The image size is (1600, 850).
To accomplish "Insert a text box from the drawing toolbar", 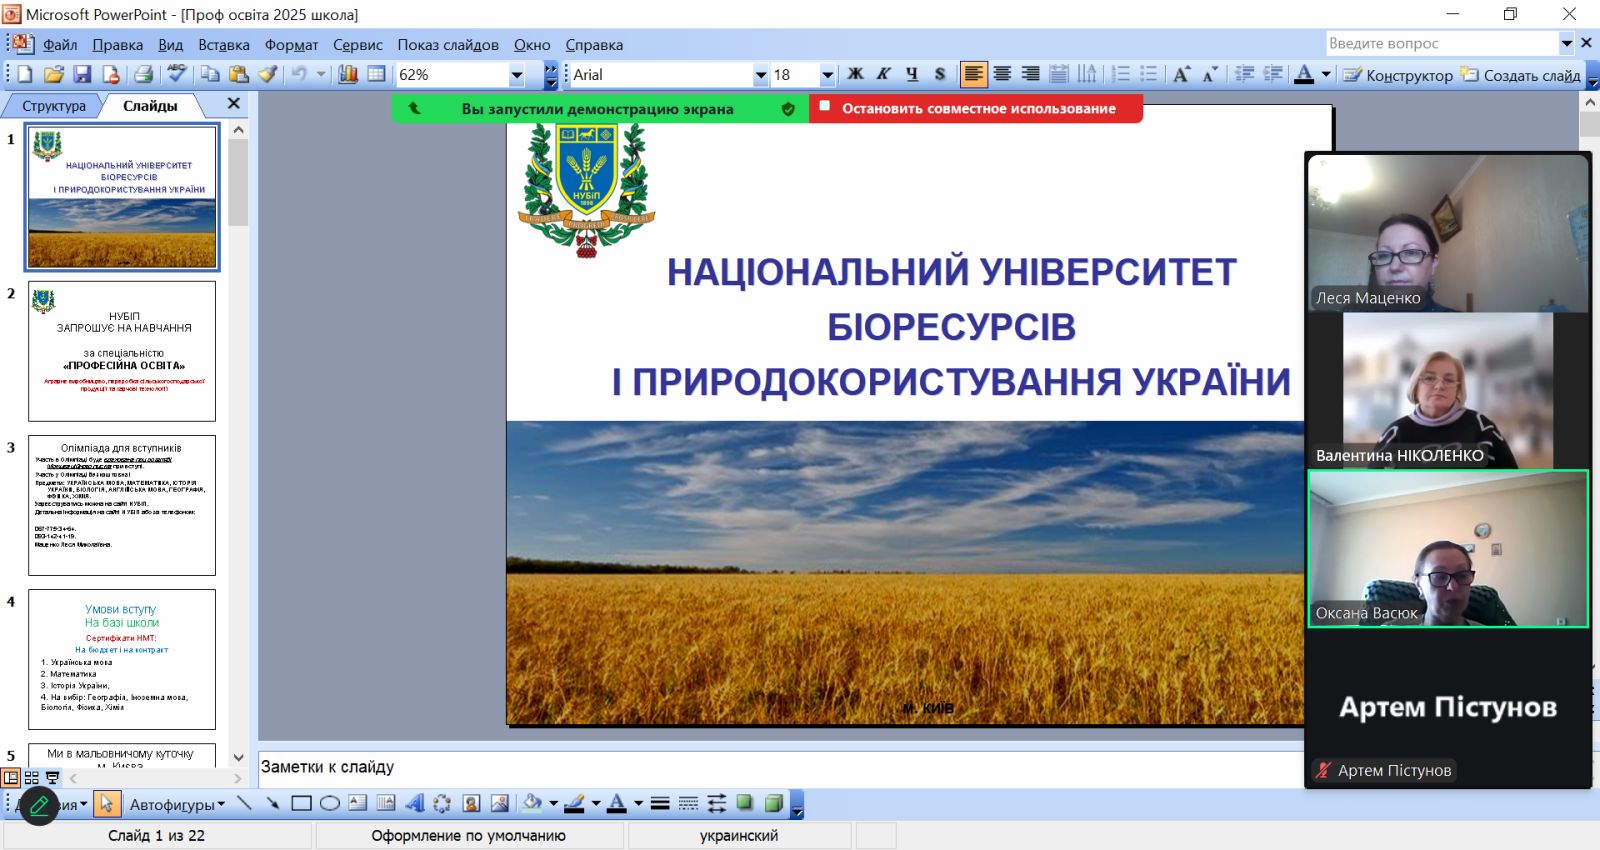I will point(357,803).
